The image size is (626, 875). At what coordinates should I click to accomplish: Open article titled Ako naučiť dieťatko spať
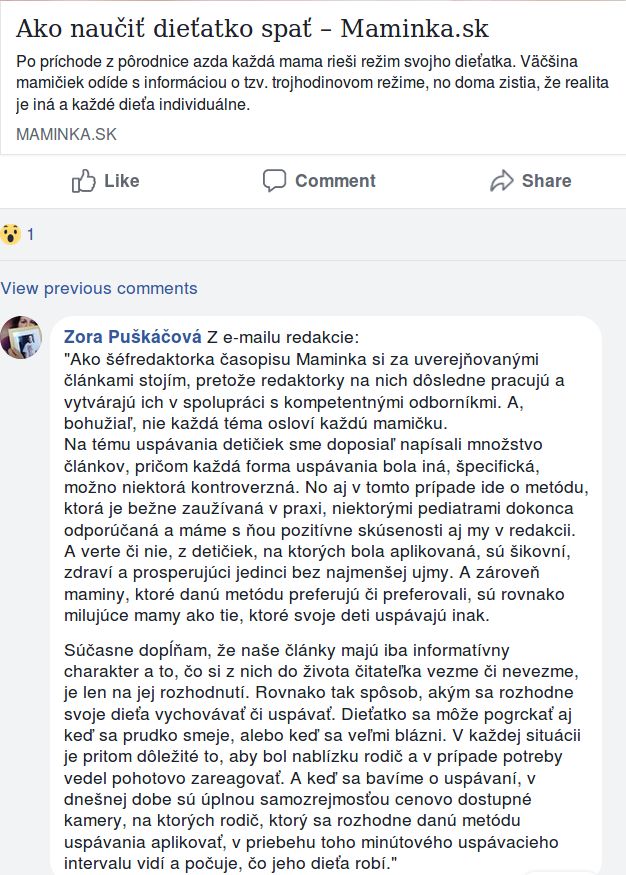tap(252, 28)
